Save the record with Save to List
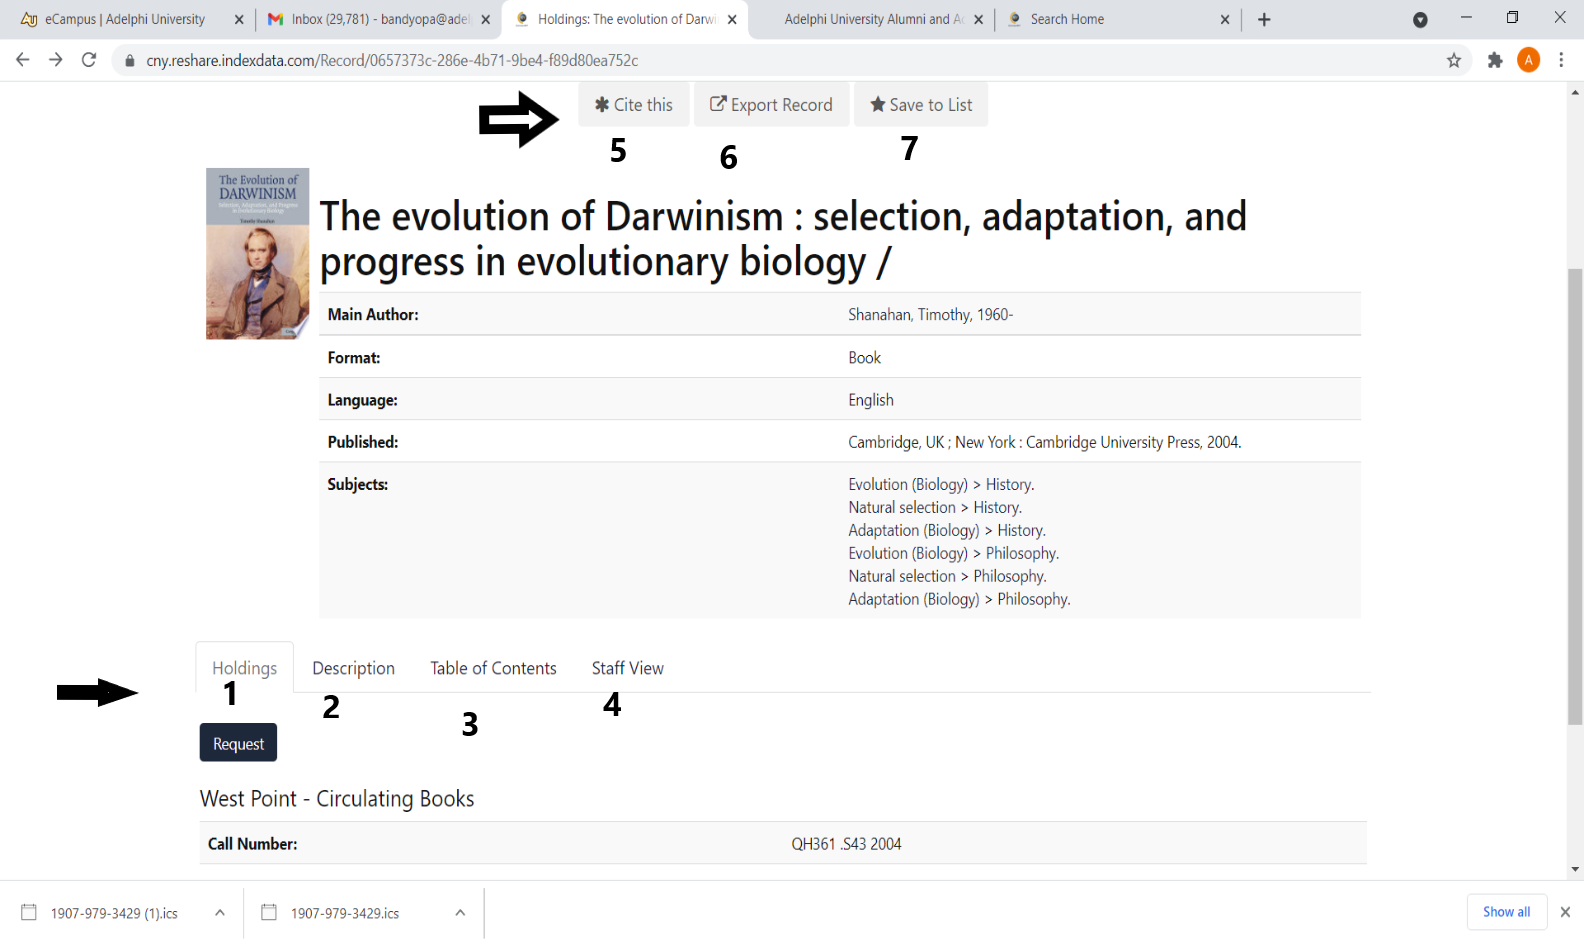The image size is (1584, 945). click(921, 105)
